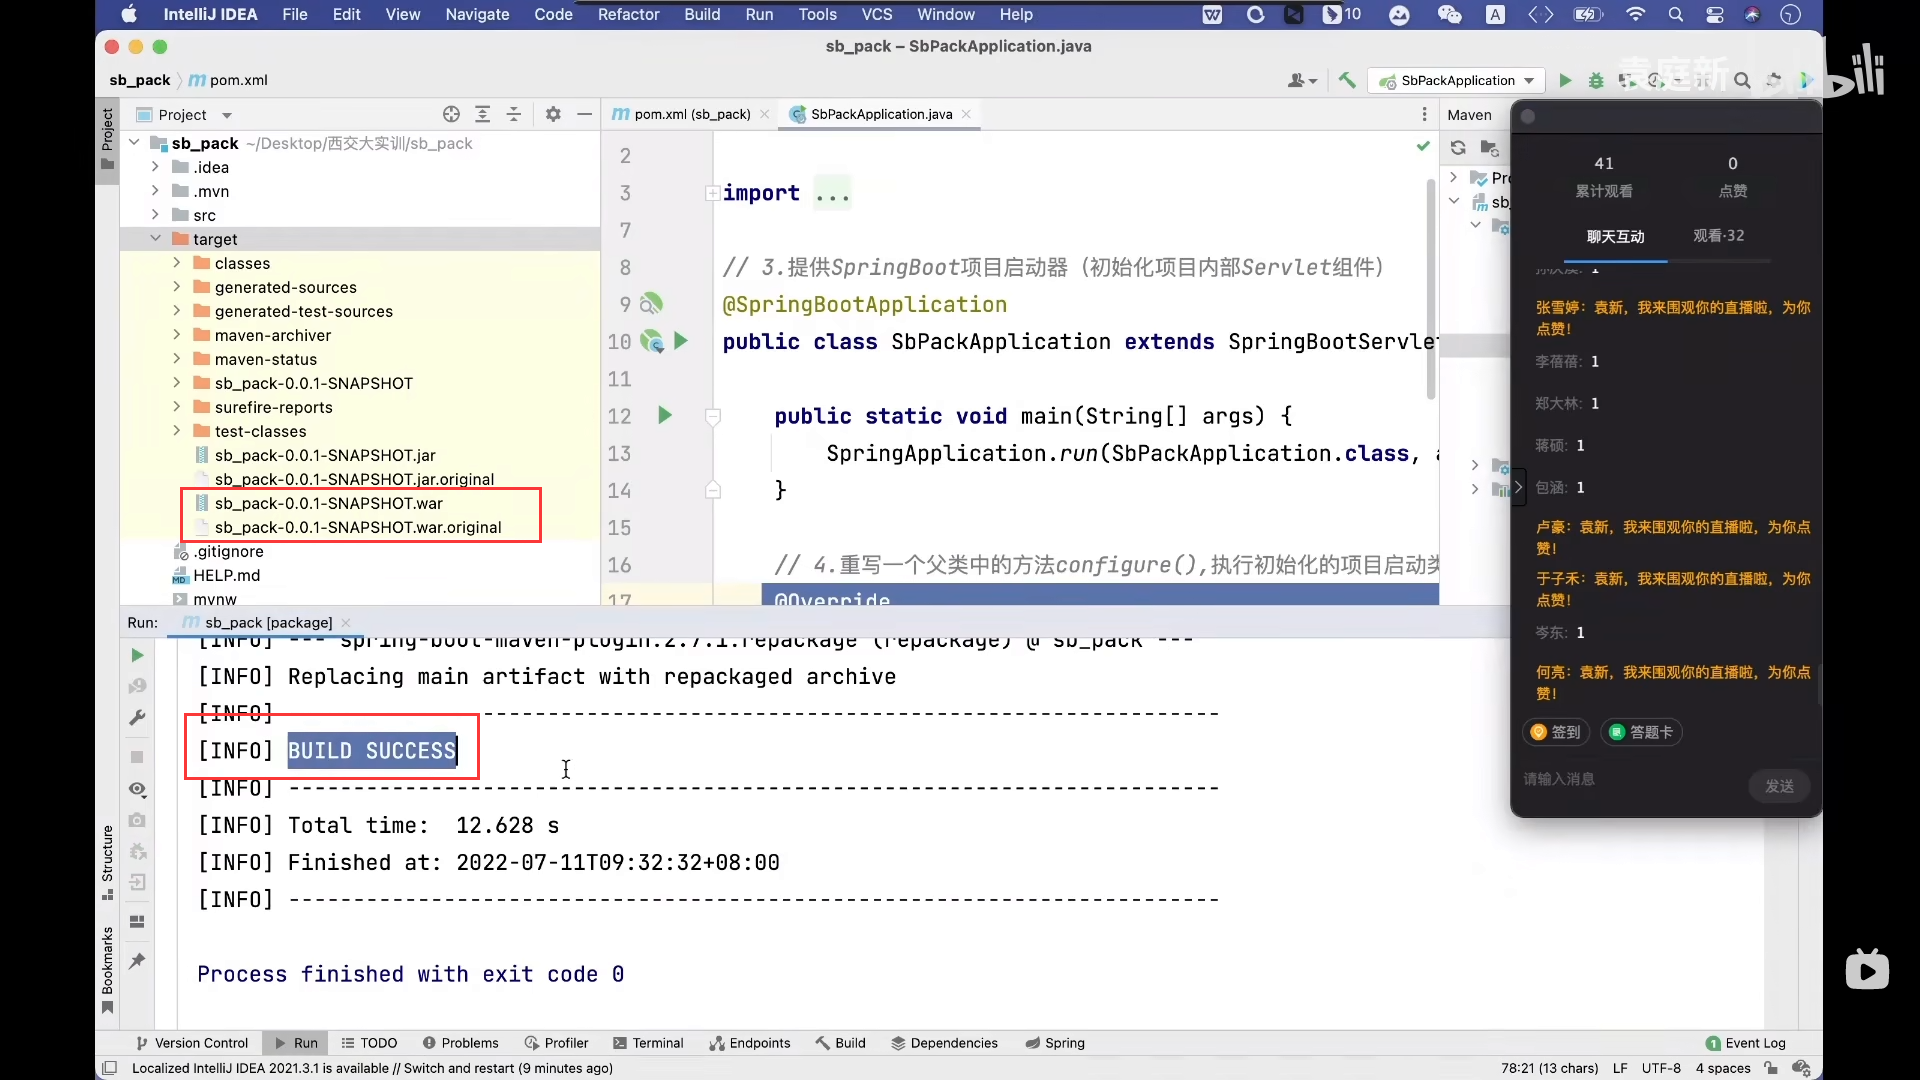Click the UTF-8 encoding in status bar
Screen dimensions: 1920x1080
pos(1661,1068)
